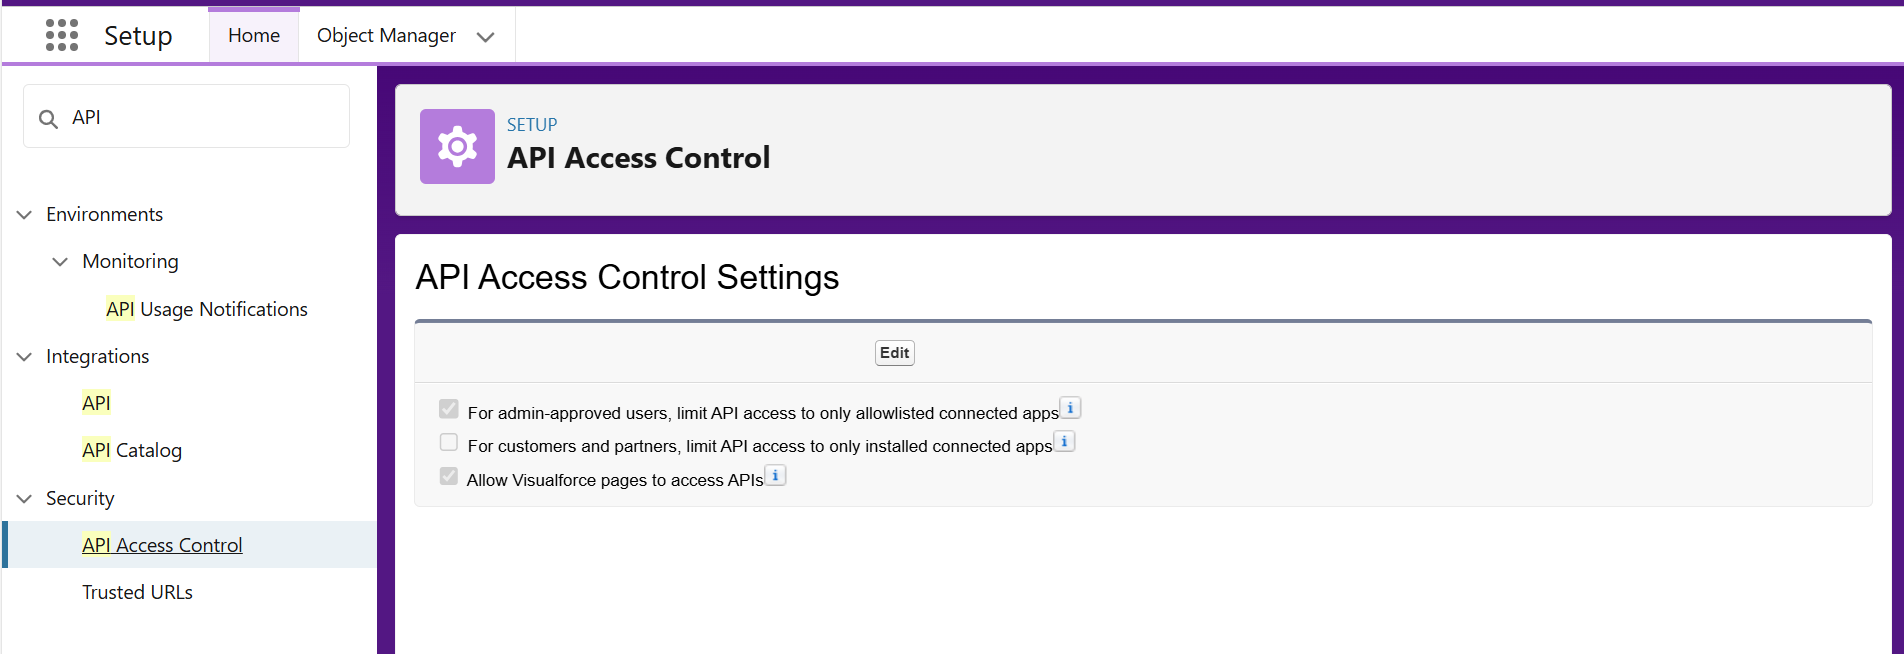1904x654 pixels.
Task: Open the Object Manager tab
Action: pos(386,36)
